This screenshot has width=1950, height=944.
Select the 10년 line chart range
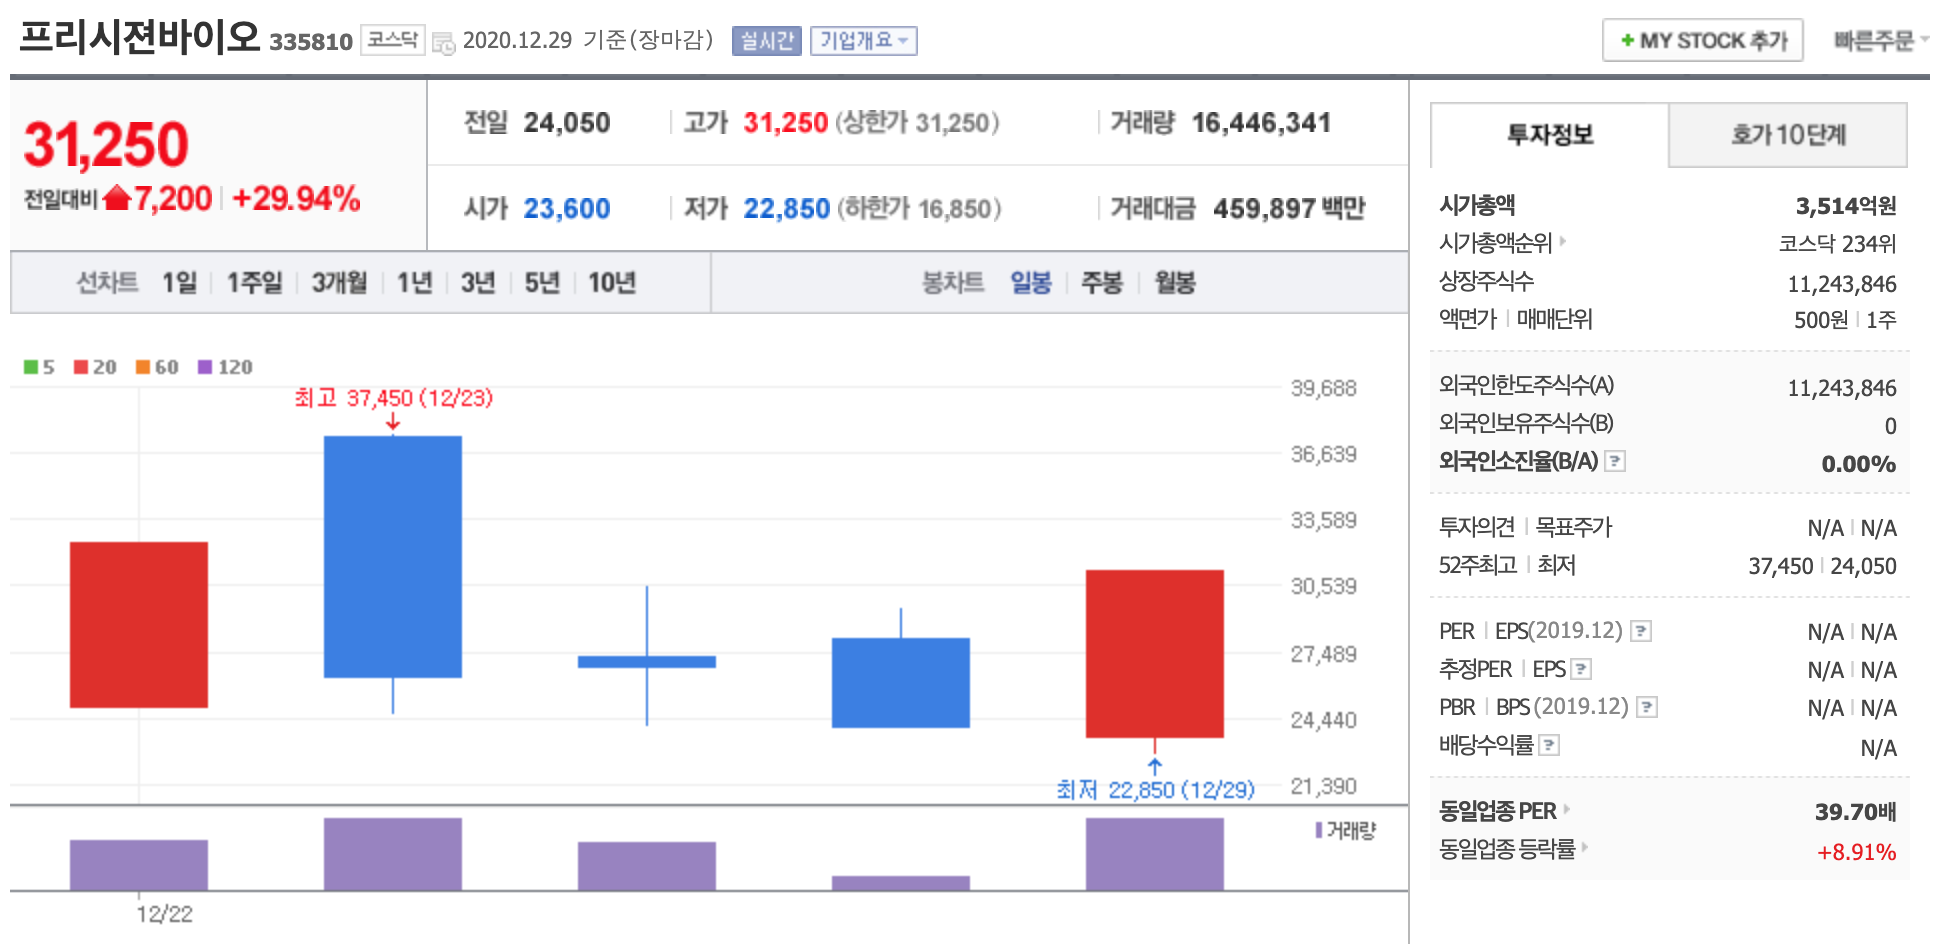tap(612, 283)
